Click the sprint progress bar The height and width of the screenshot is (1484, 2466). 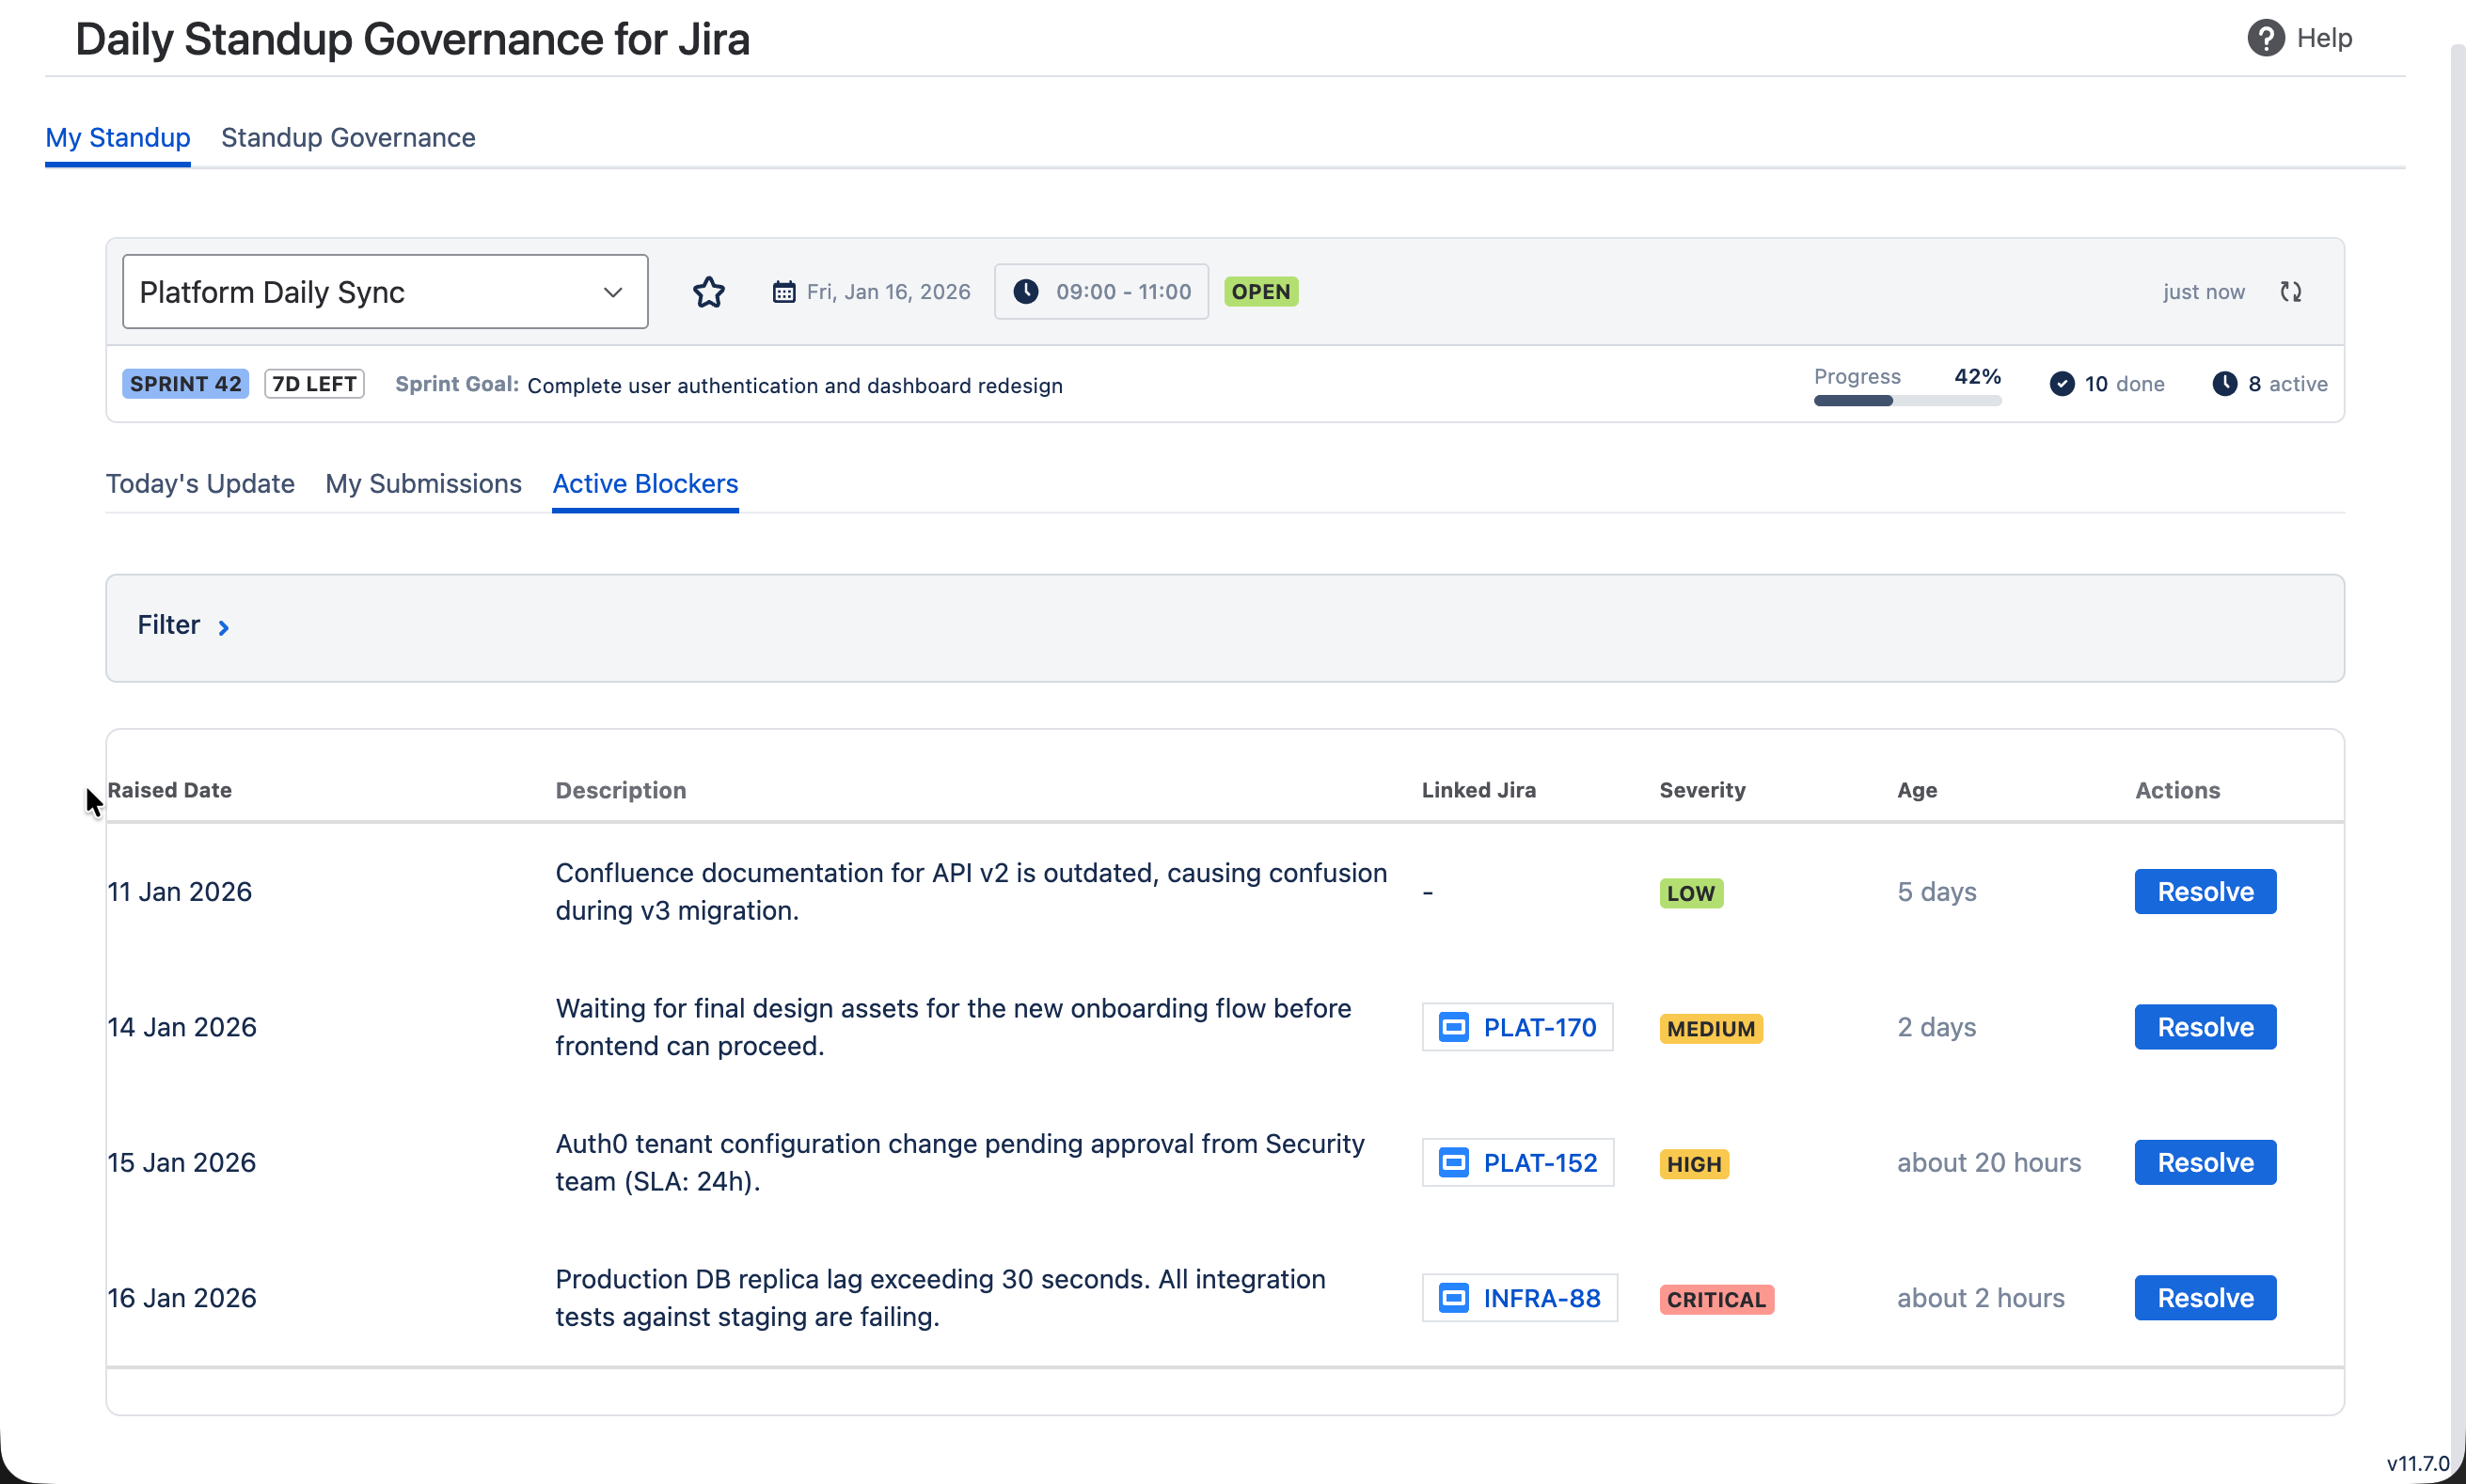coord(1907,401)
